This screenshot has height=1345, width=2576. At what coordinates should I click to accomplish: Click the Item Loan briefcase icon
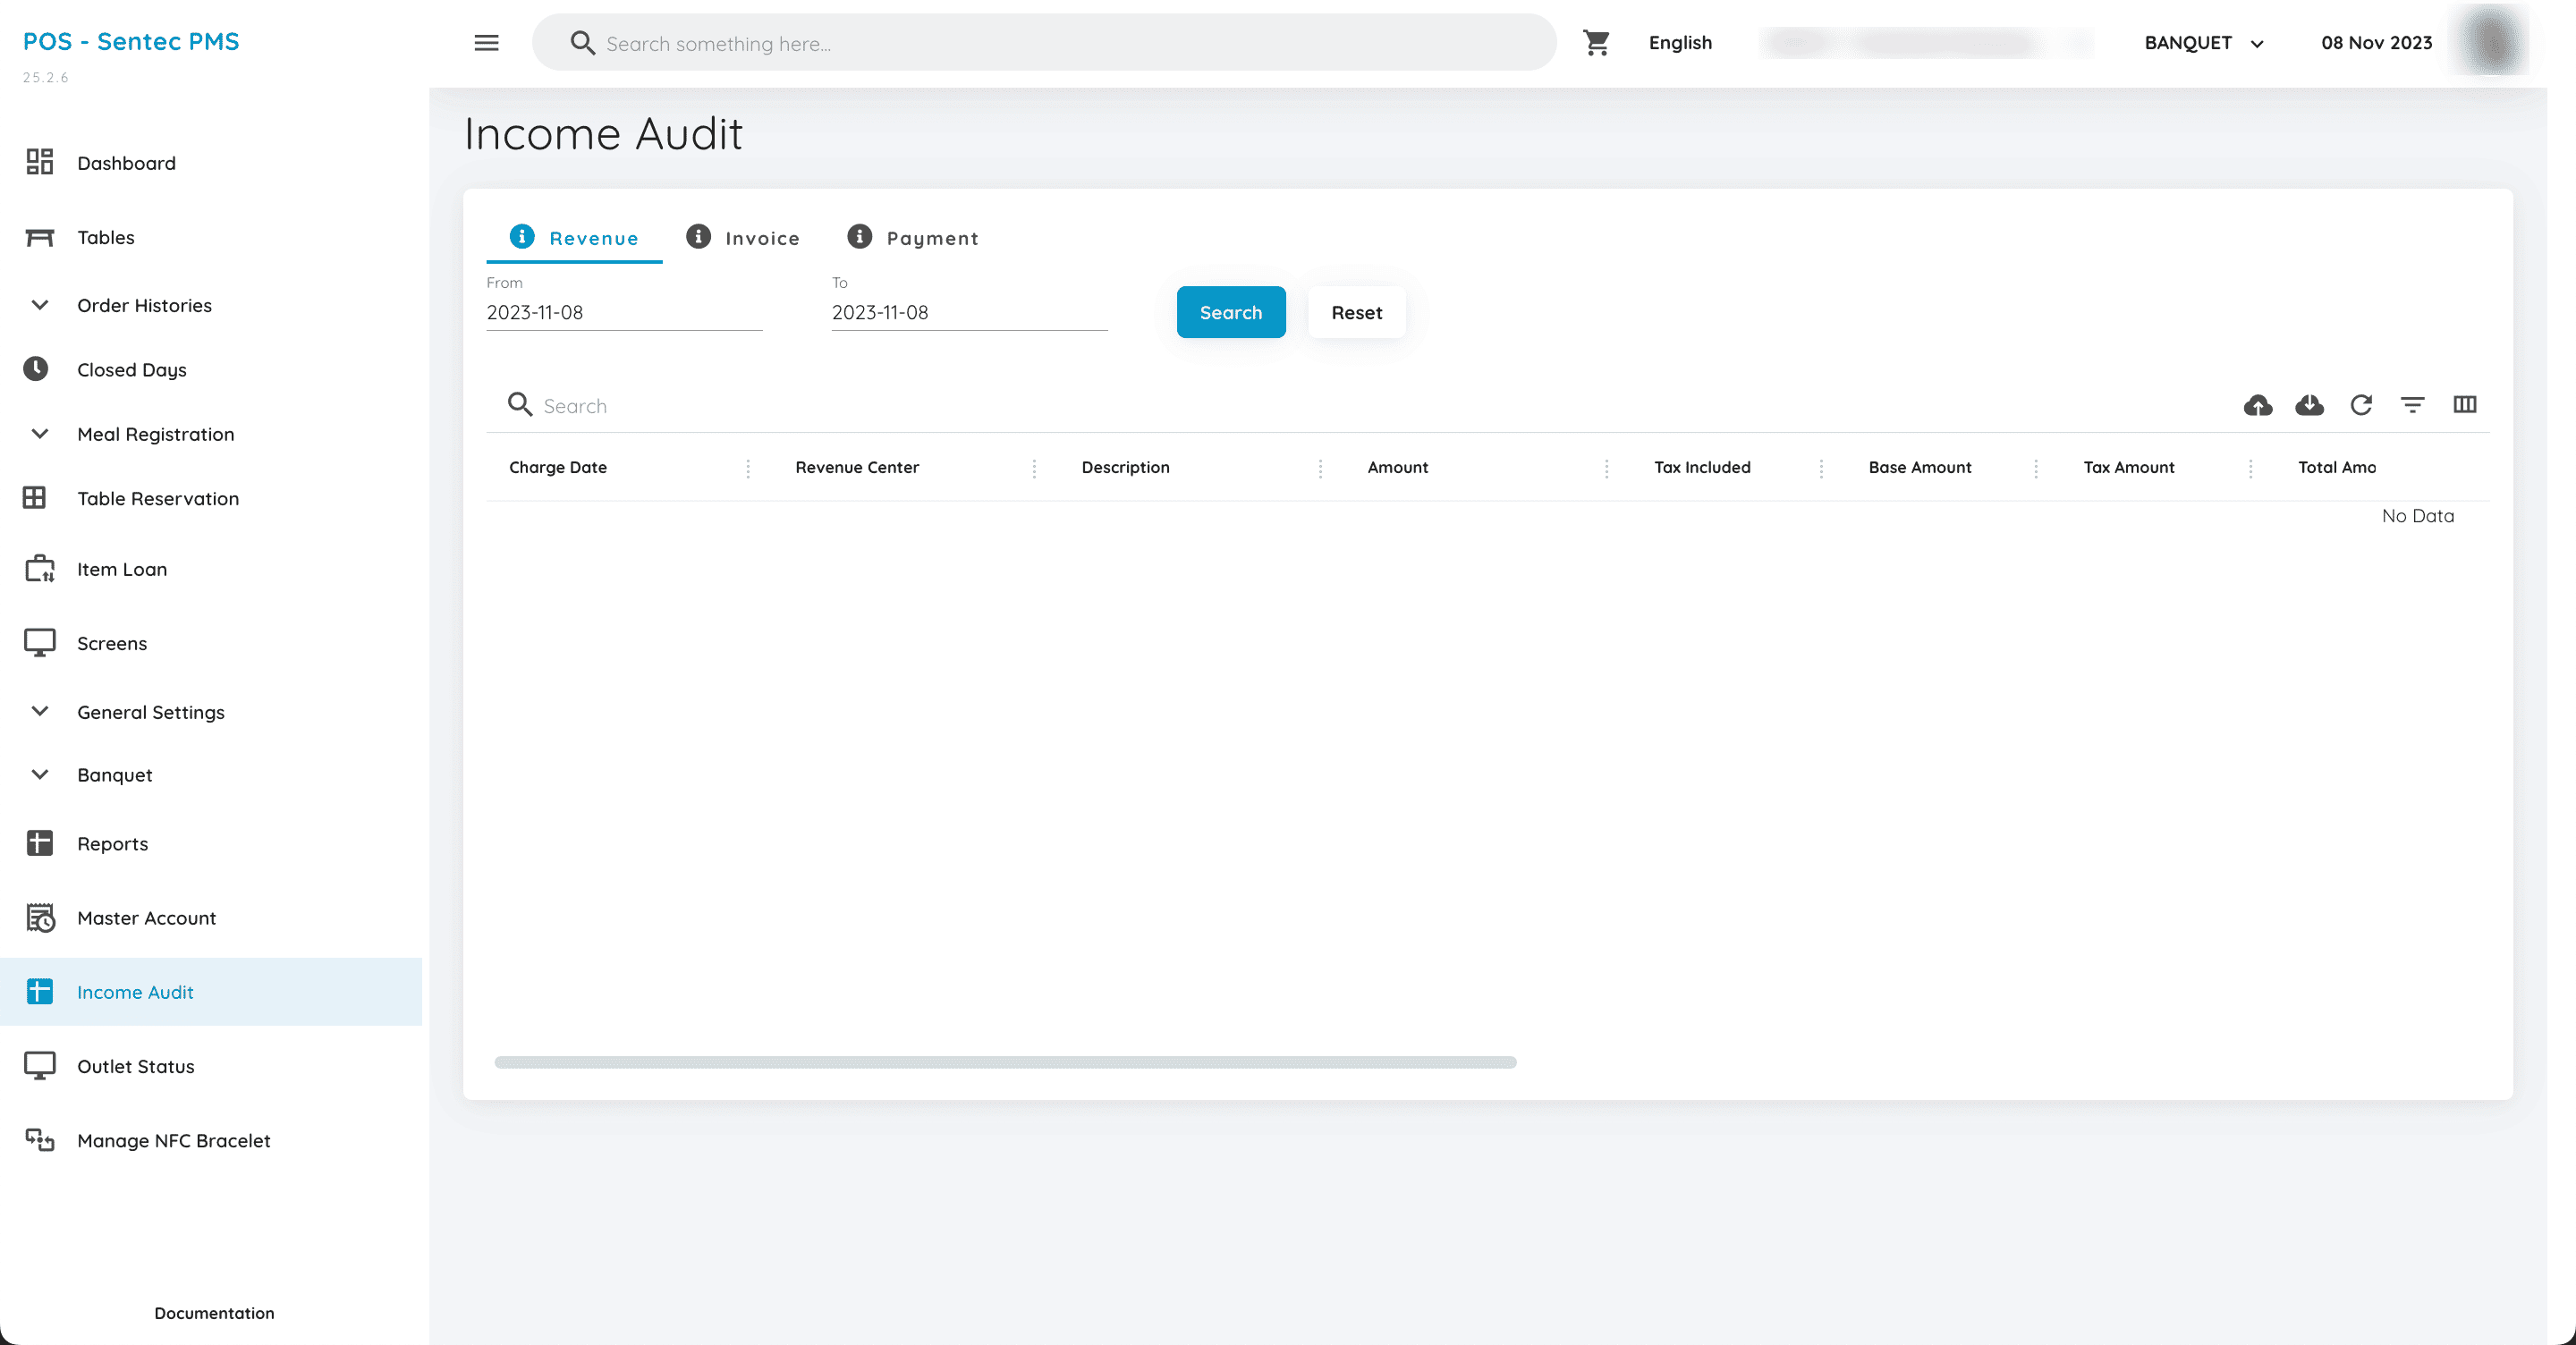pos(39,568)
